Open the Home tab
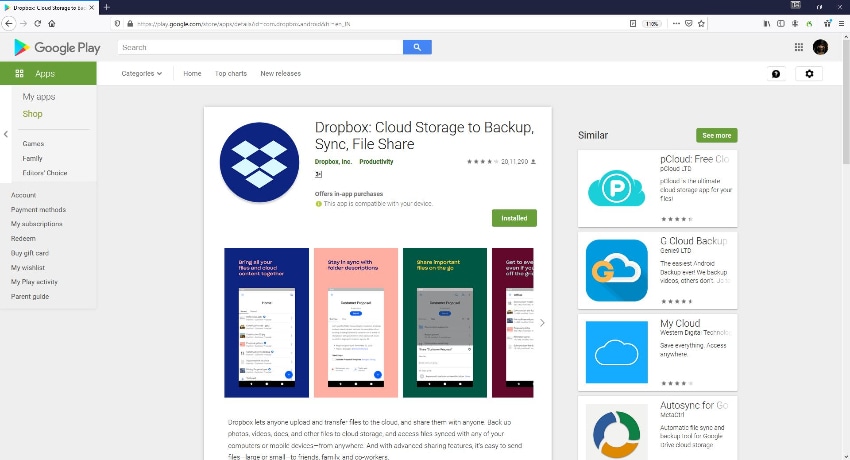Screen dimensions: 850x460 [x=192, y=74]
